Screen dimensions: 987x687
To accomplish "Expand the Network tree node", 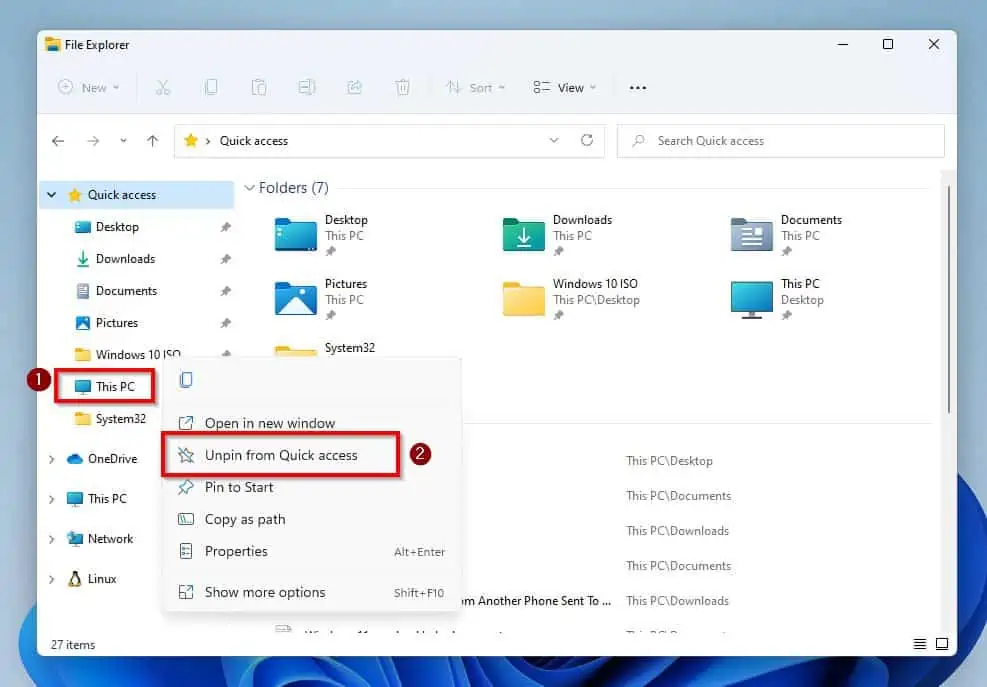I will coord(52,539).
